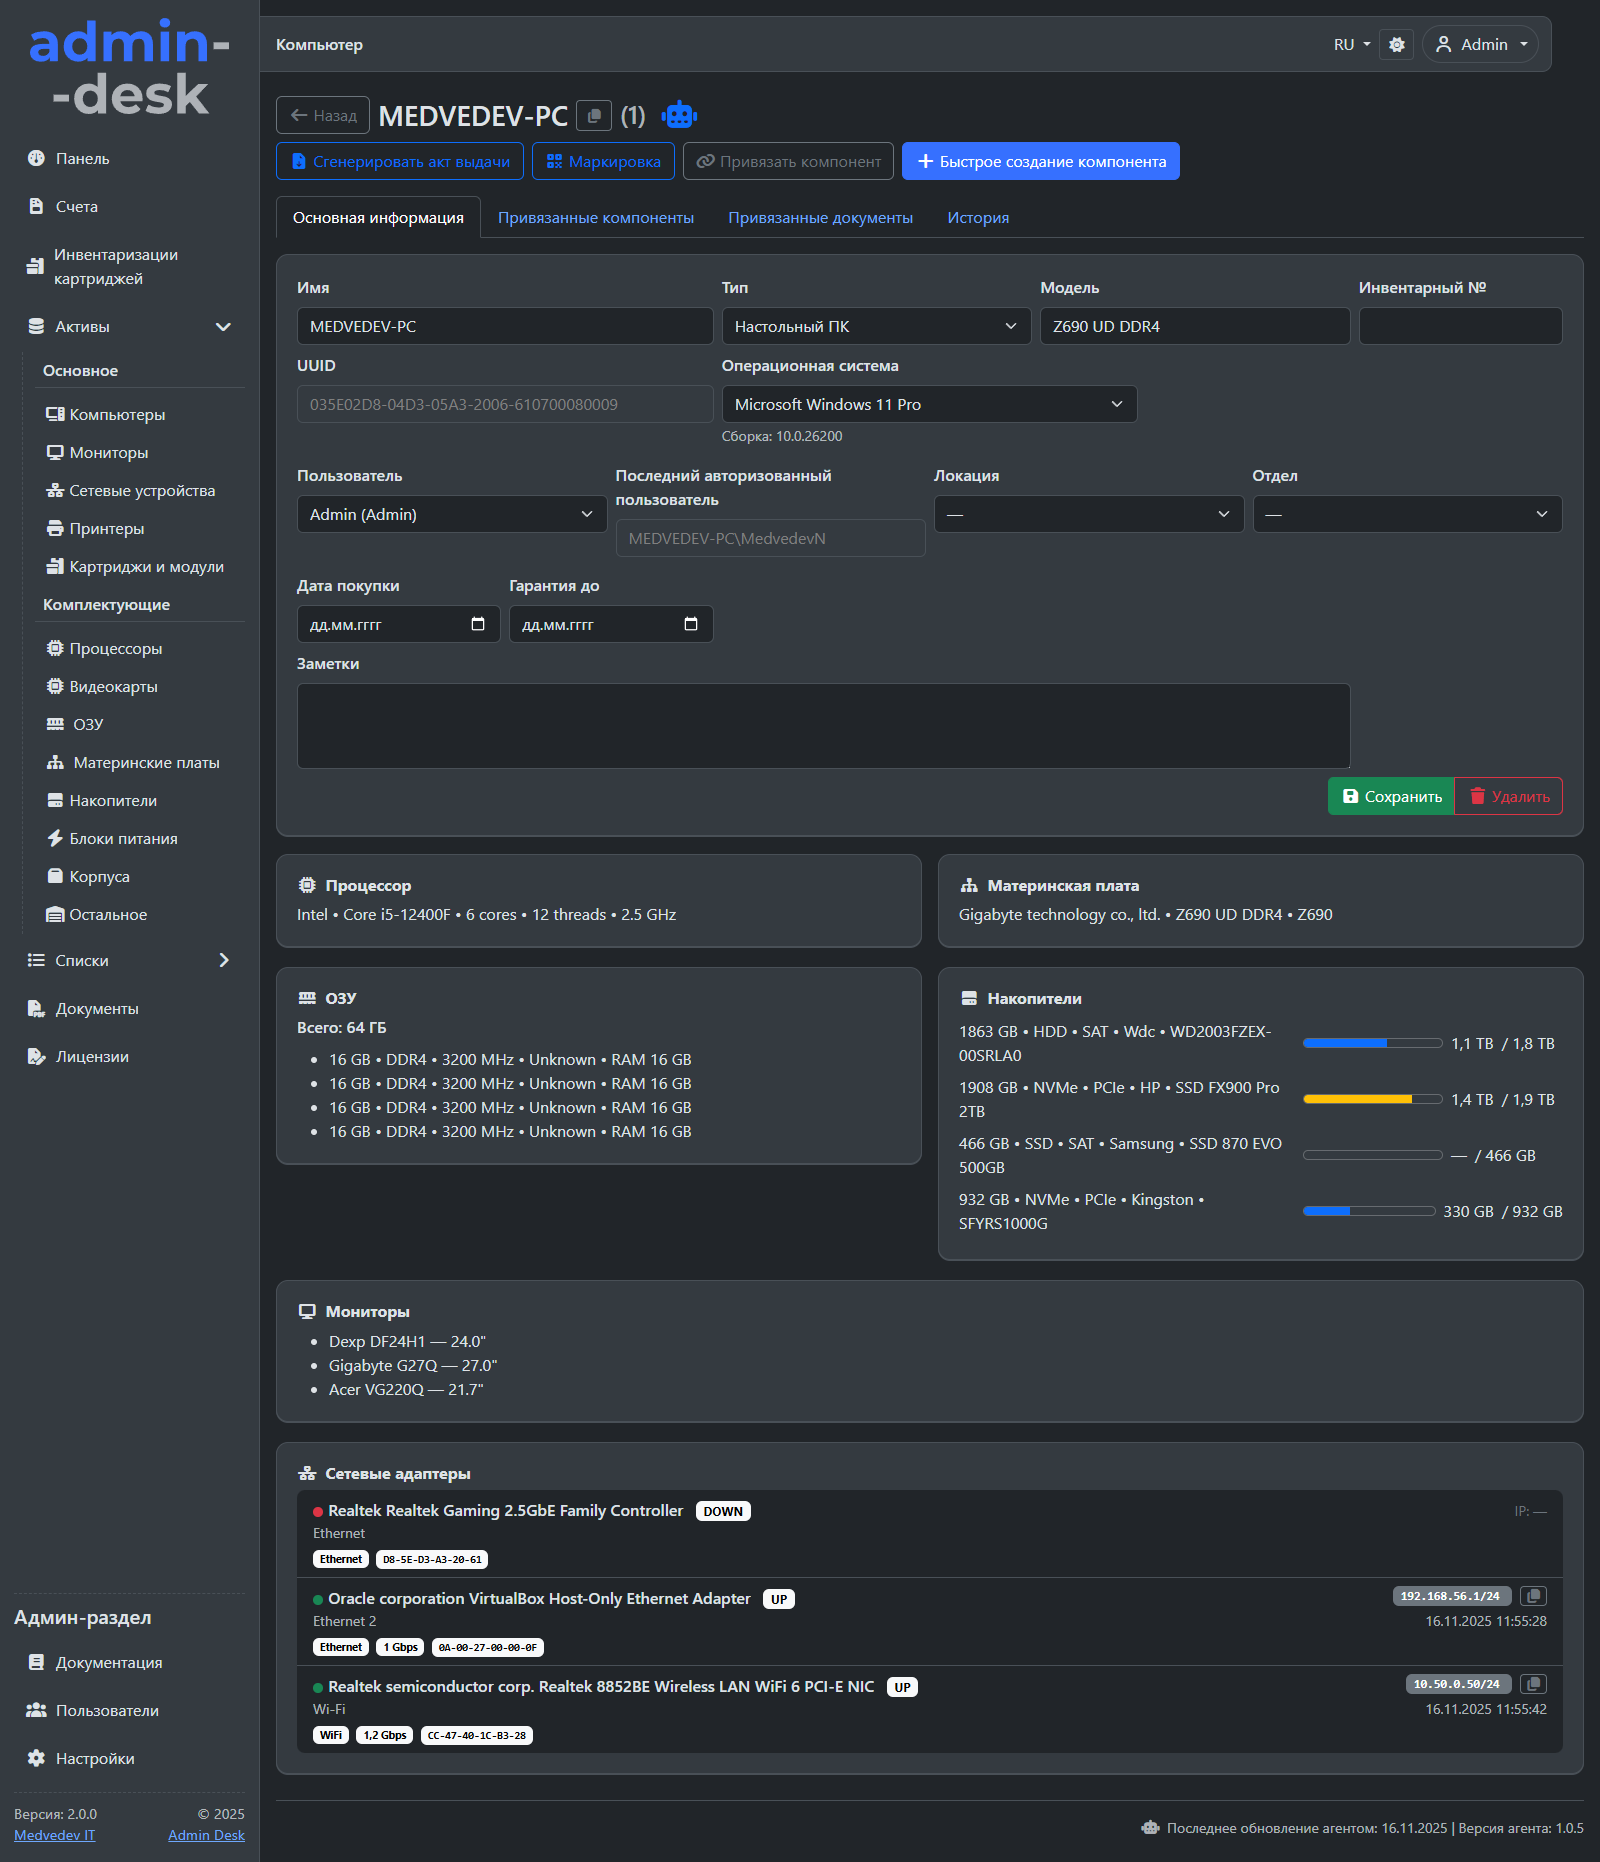Open the operating system dropdown
The width and height of the screenshot is (1600, 1862).
[x=928, y=405]
